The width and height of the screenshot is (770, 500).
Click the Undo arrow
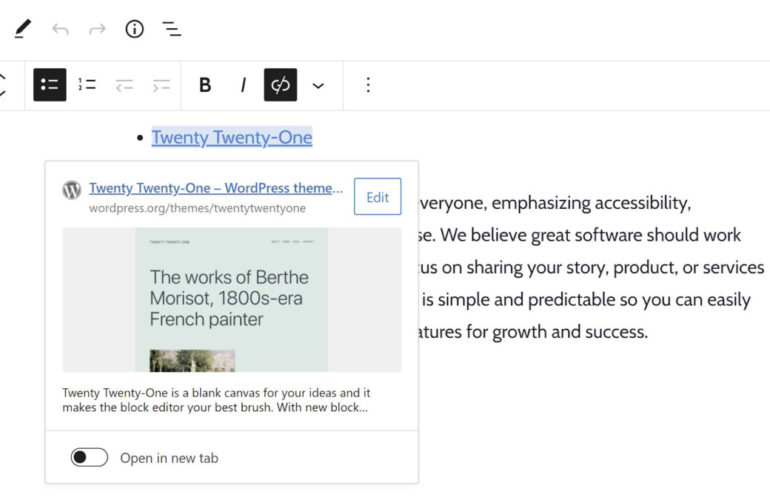60,29
